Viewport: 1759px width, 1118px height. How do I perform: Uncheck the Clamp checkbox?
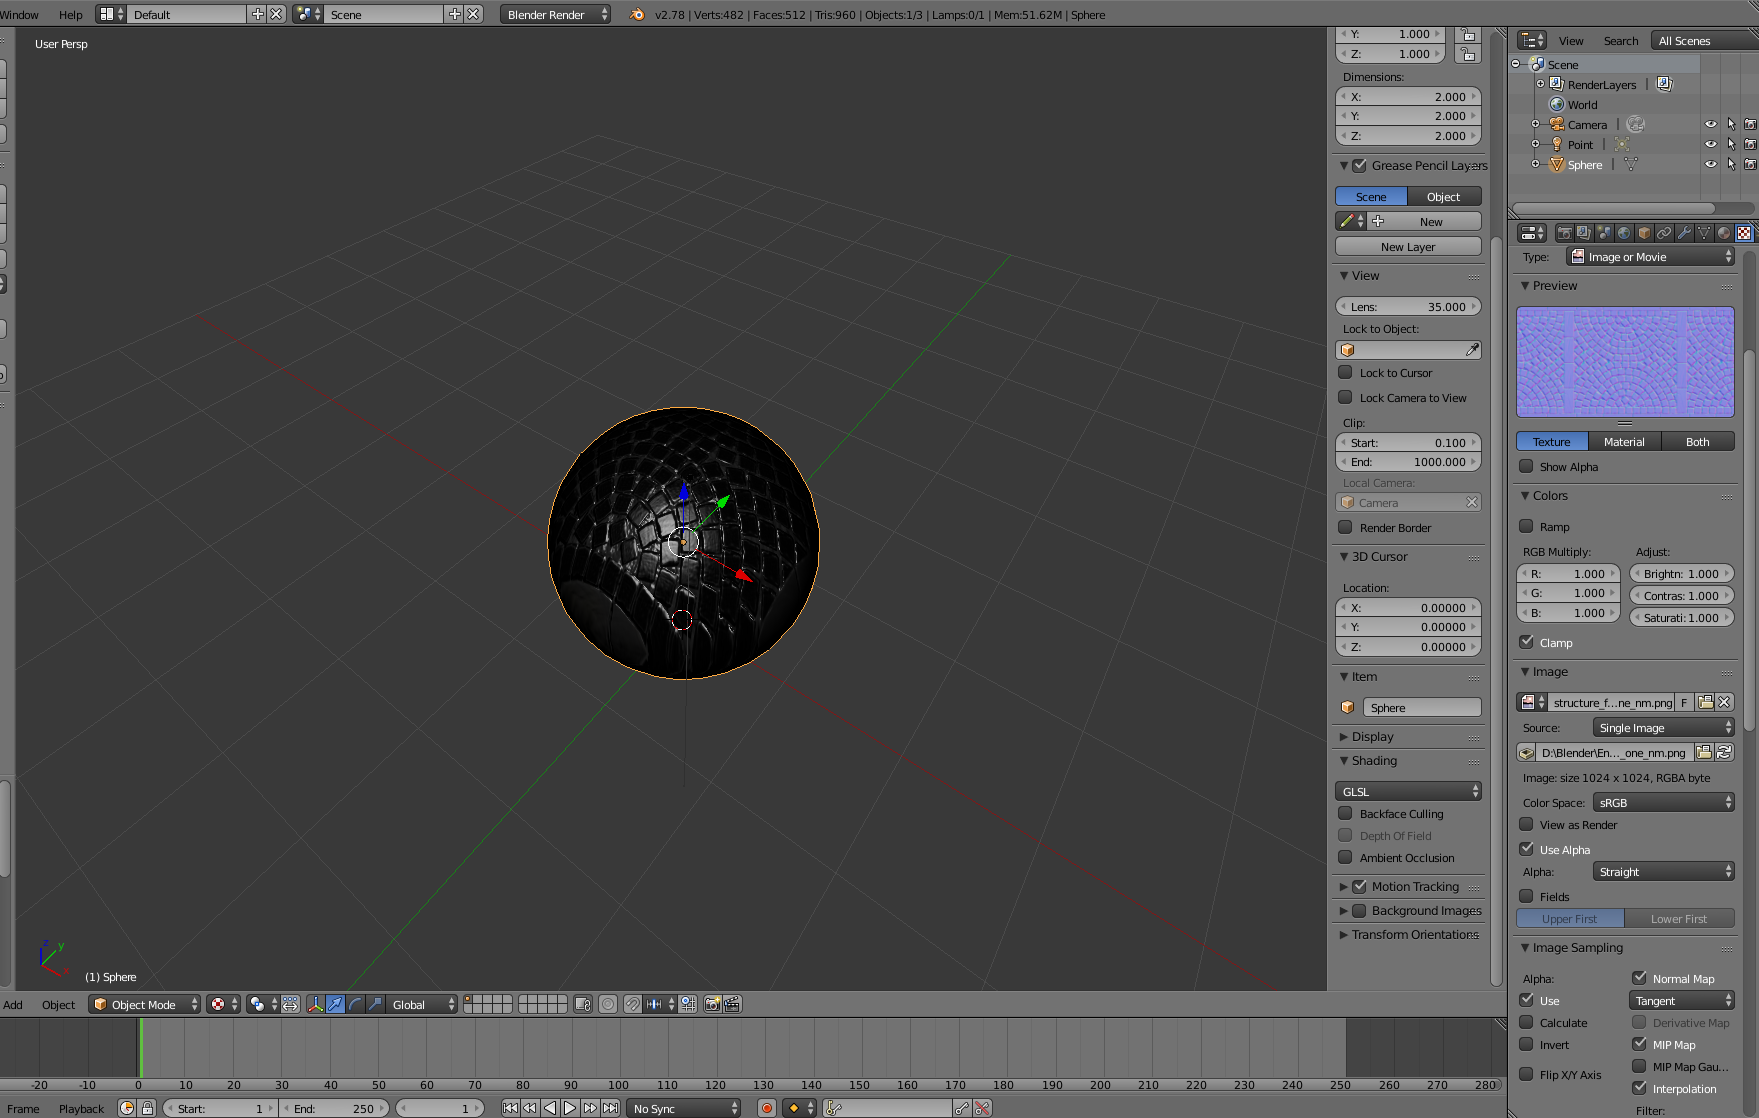[x=1526, y=642]
